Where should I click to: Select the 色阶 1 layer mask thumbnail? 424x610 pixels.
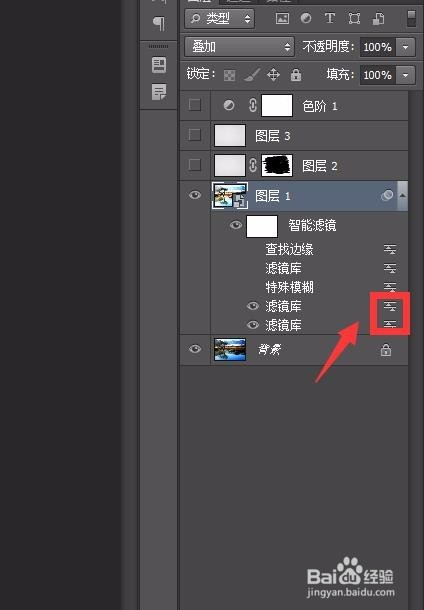tap(277, 105)
